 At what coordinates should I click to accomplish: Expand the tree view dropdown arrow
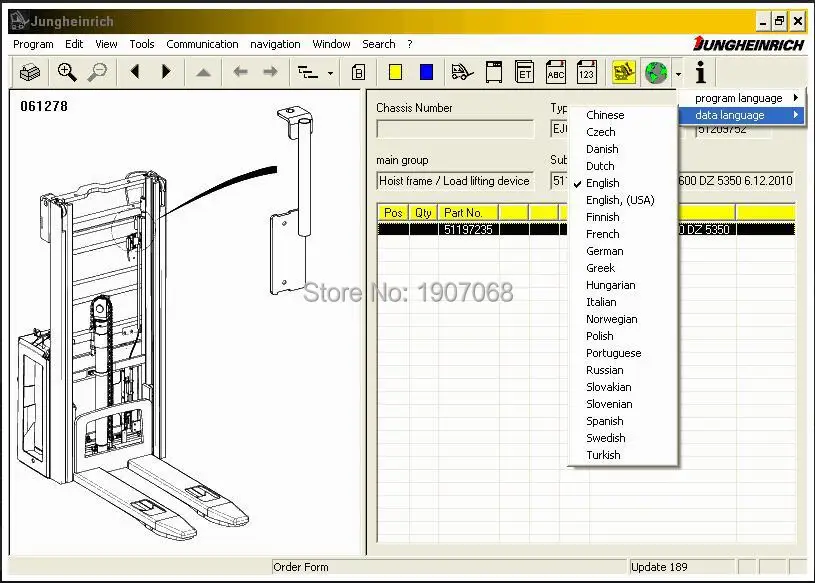click(331, 74)
